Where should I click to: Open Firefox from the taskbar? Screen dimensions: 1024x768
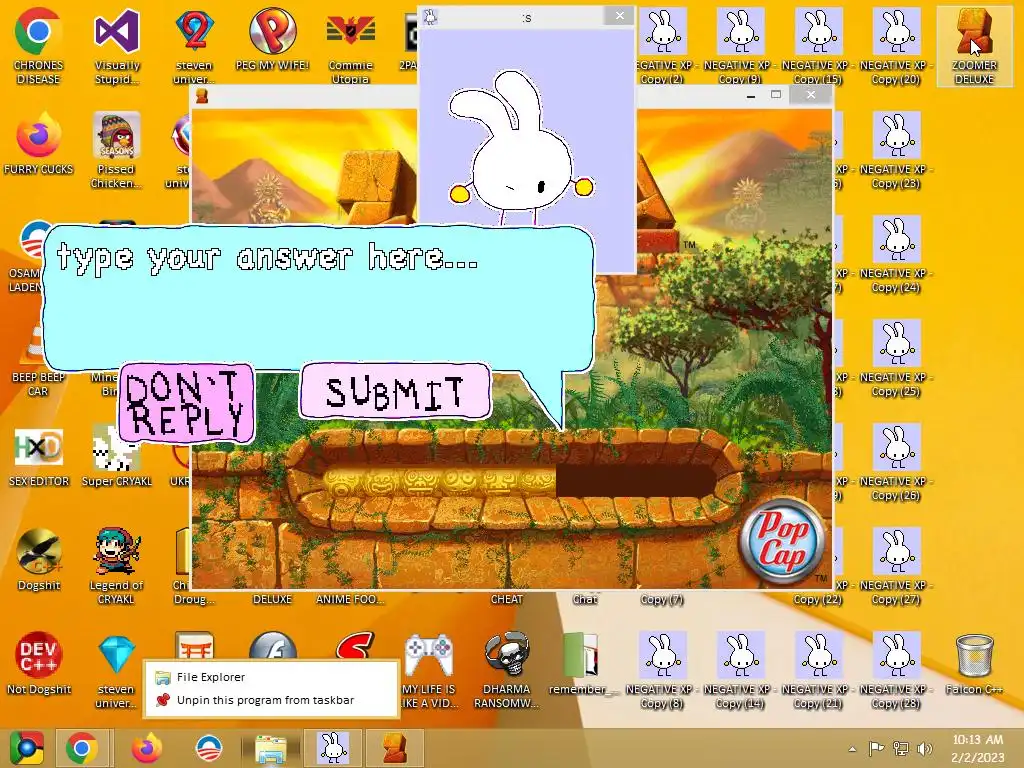pos(147,748)
